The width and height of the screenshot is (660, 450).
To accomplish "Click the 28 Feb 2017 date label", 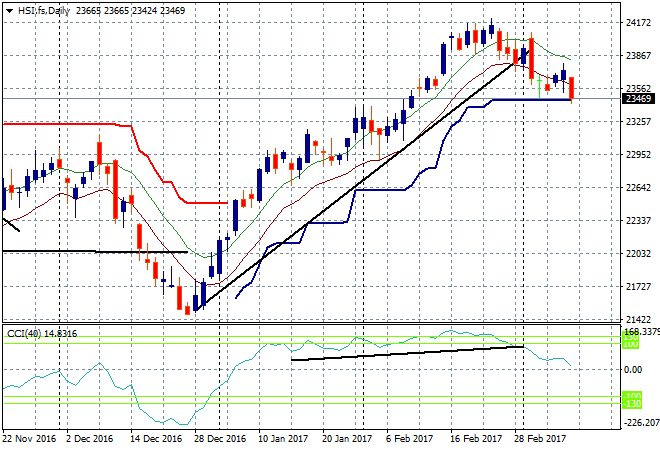I will (540, 439).
